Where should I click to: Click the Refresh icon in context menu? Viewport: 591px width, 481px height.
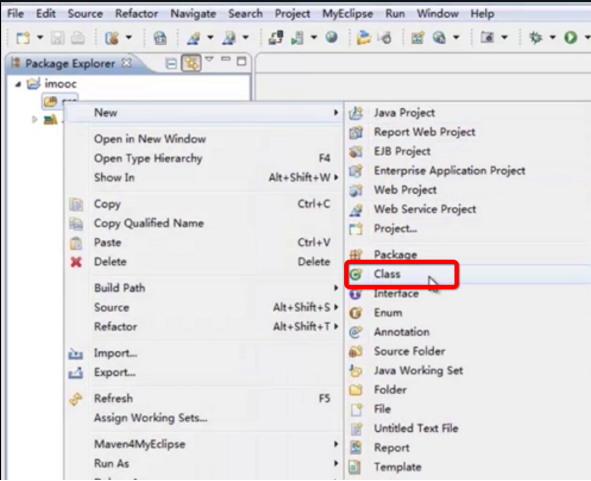tap(76, 399)
